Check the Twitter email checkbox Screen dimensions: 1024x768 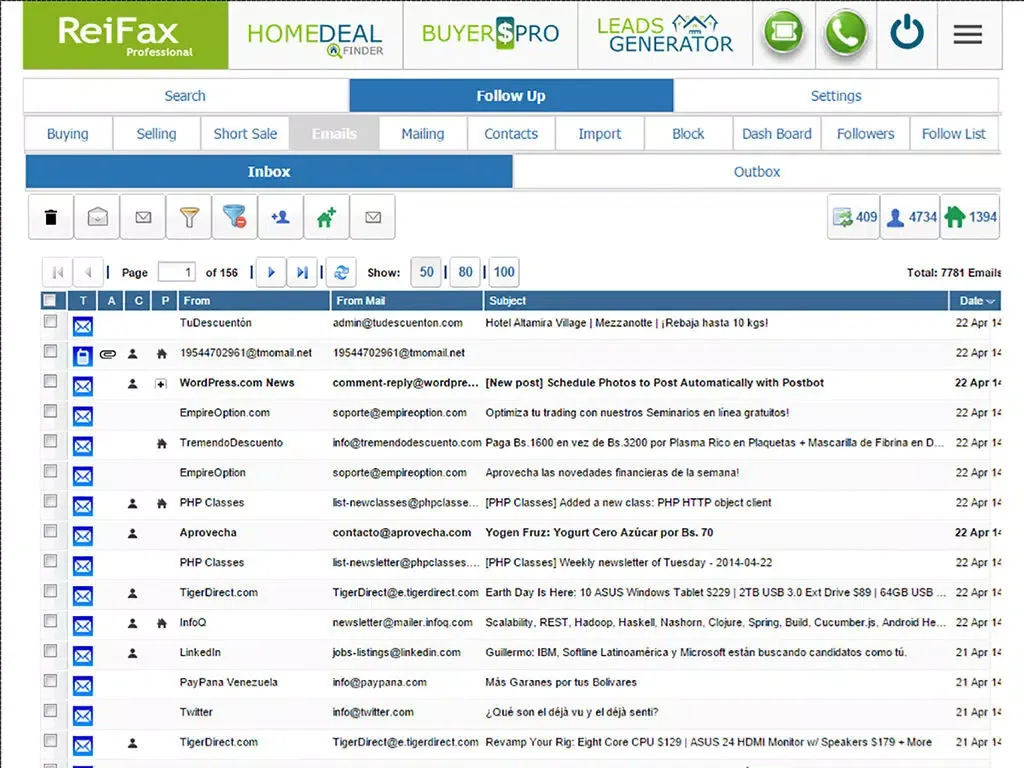(x=50, y=711)
